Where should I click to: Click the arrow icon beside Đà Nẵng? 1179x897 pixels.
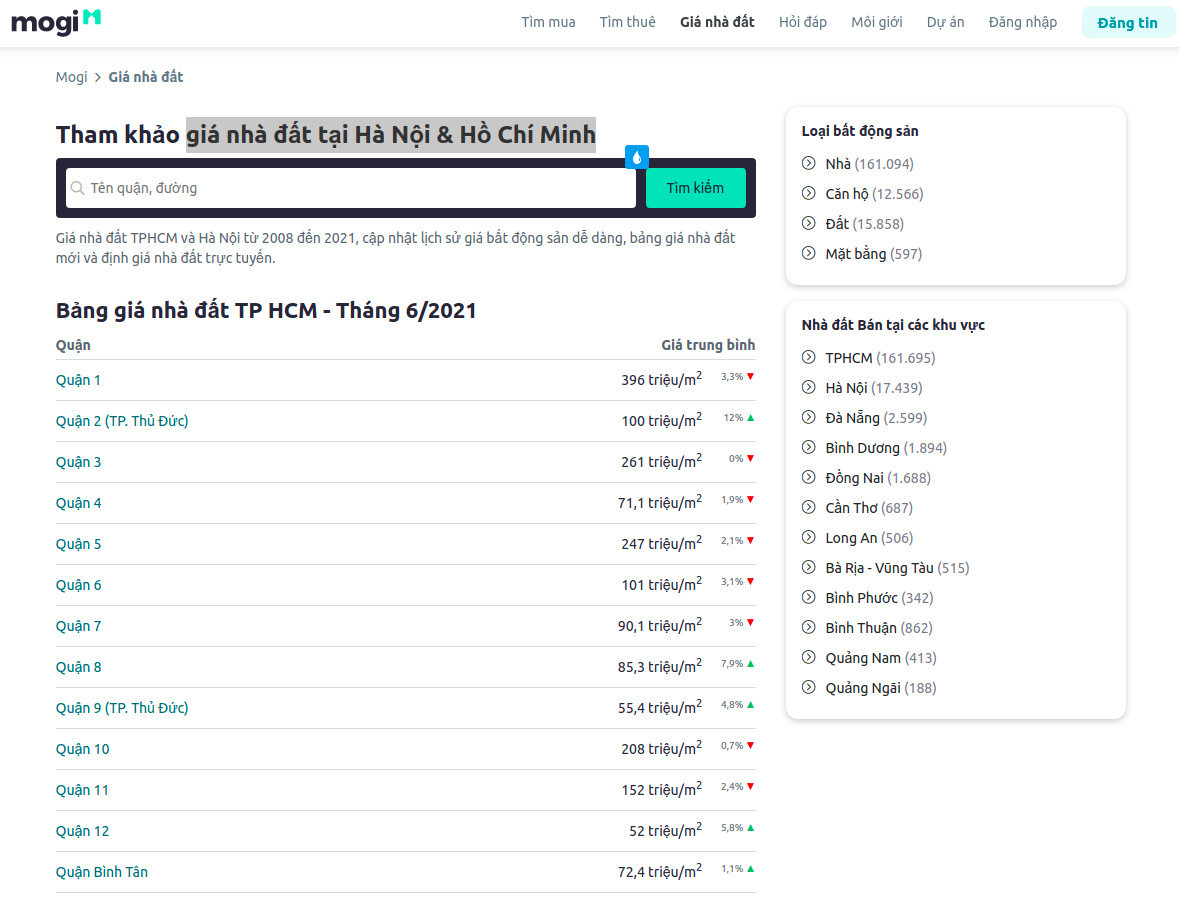808,417
